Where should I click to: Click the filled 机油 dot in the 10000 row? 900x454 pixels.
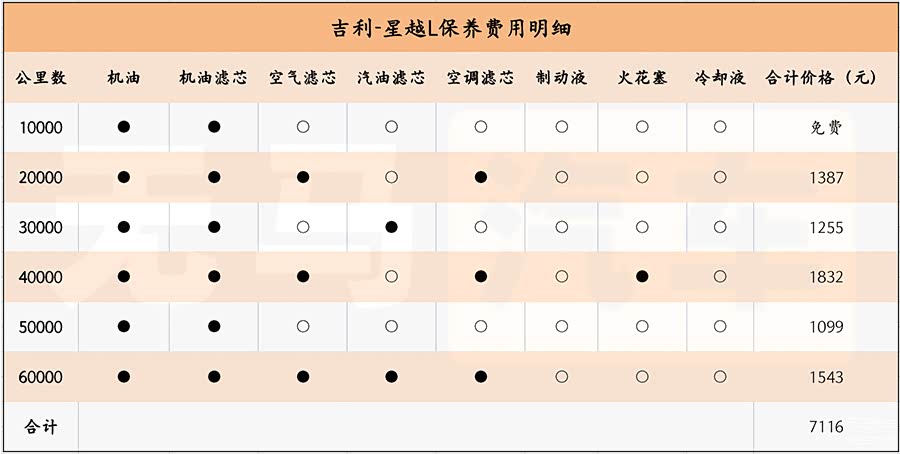pos(124,127)
